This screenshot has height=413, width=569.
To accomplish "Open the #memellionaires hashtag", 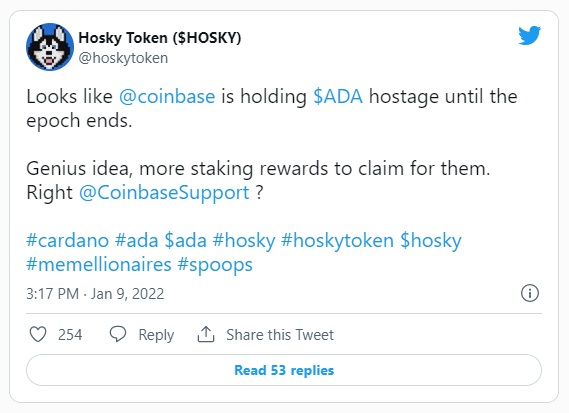I will (99, 264).
